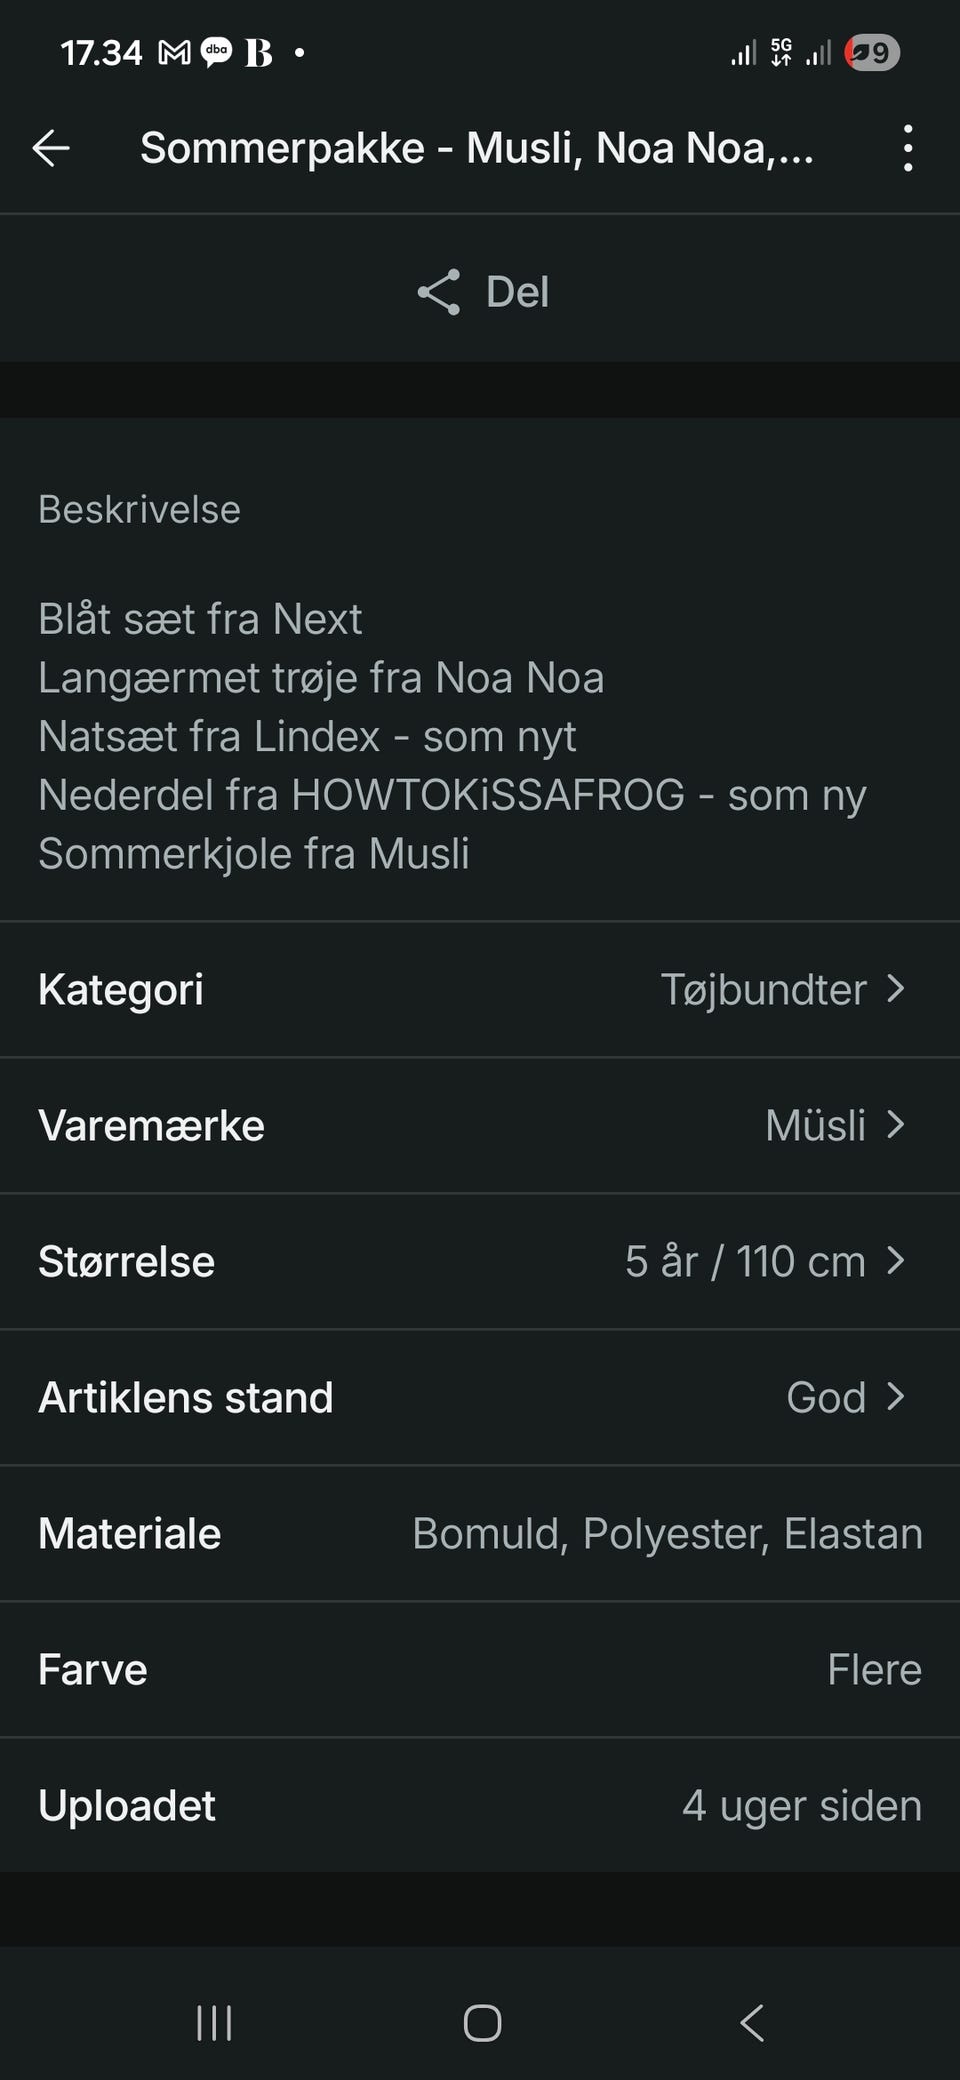Tap the share icon next to Del

(x=439, y=292)
